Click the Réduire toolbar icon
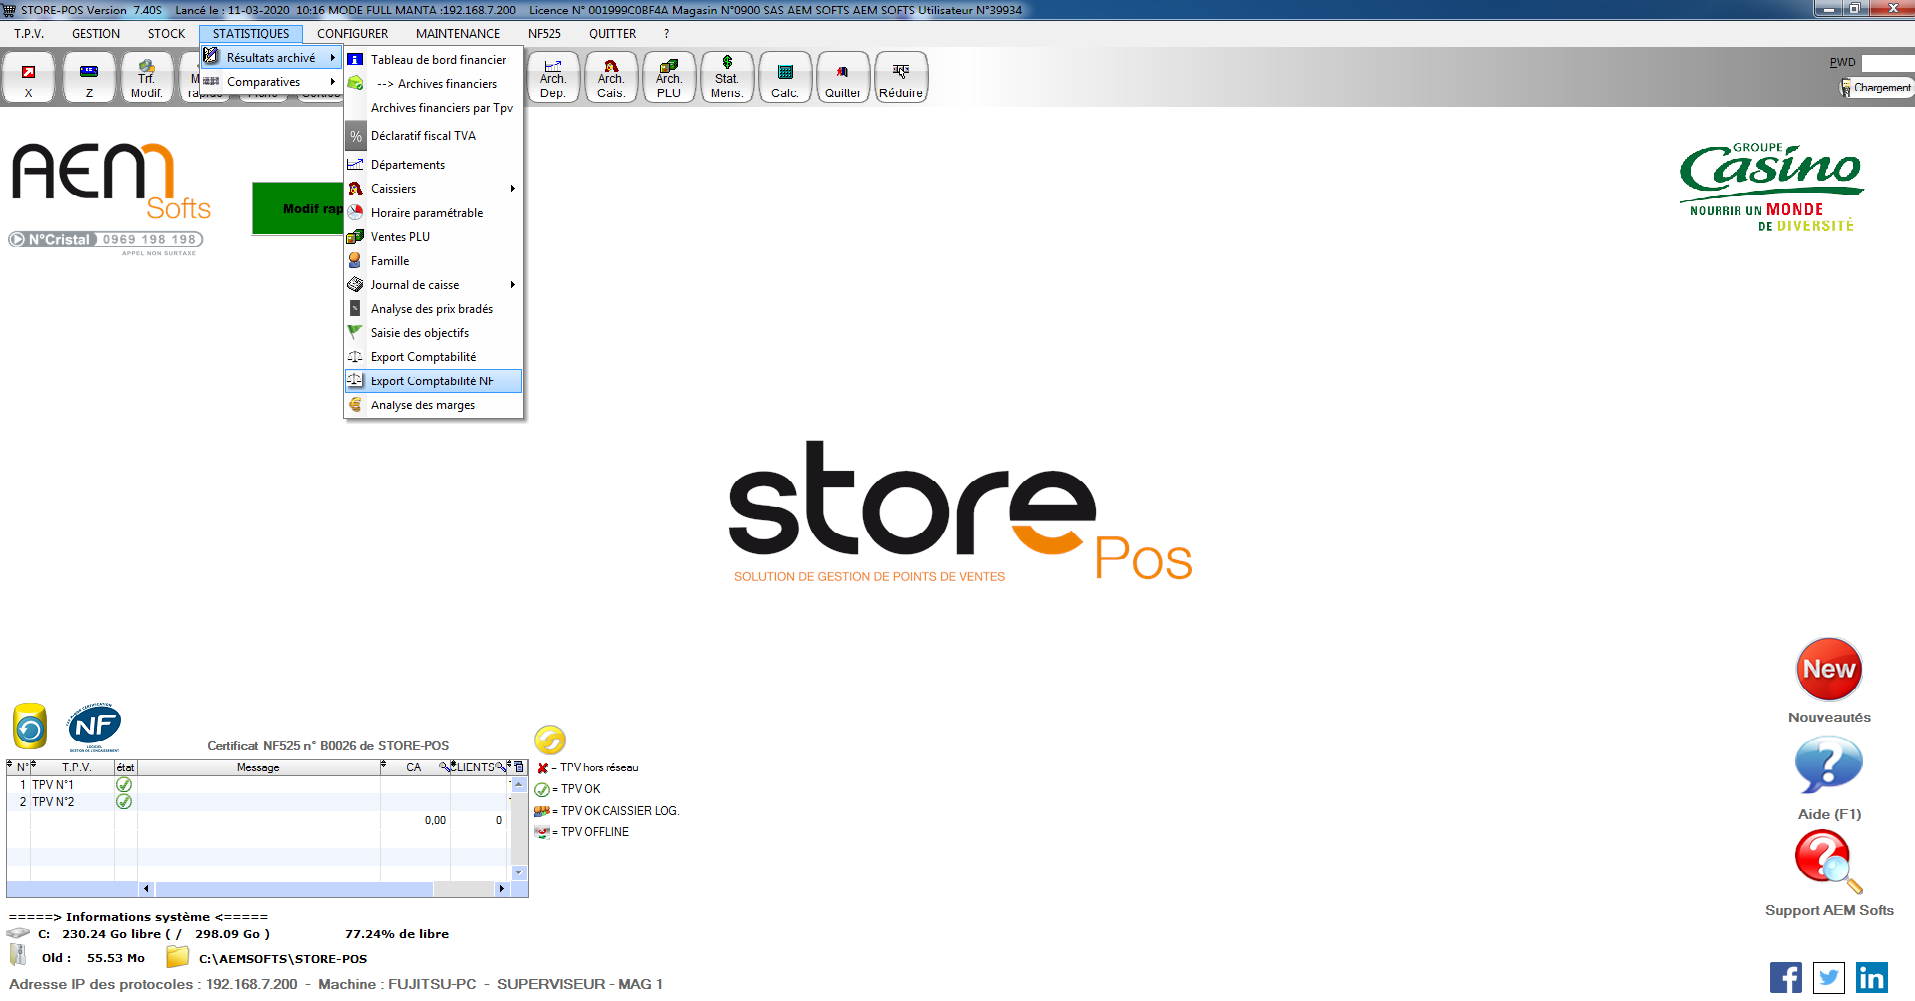 tap(901, 78)
